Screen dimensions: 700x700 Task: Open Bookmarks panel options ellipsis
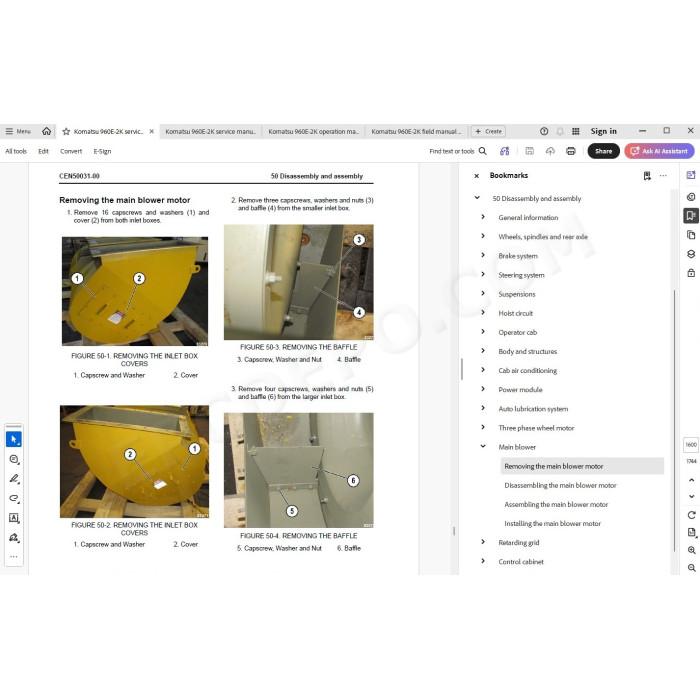tap(663, 176)
